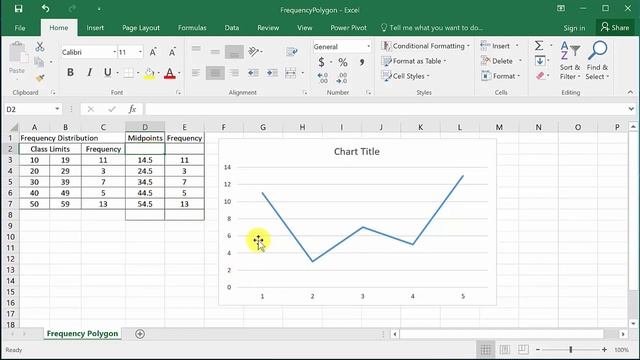Click the Chart Title text

point(357,151)
